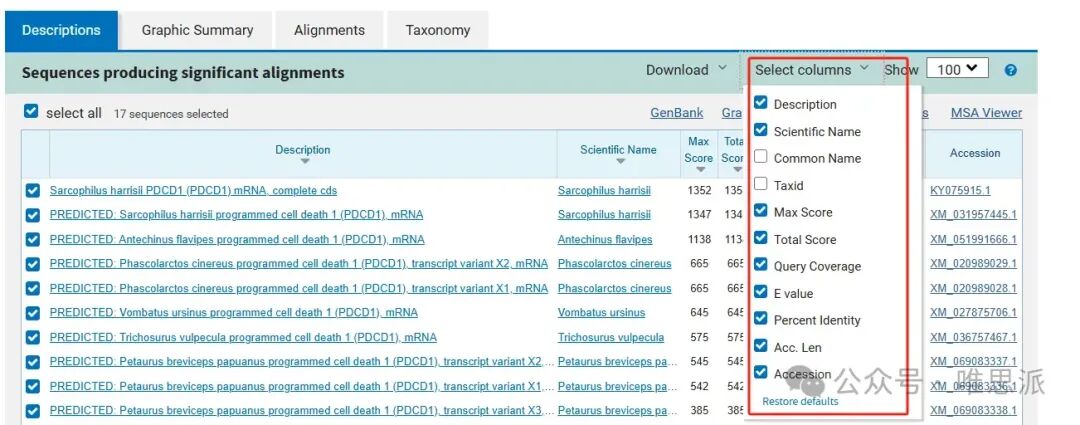Open accession XM_036757467.1 link
Image resolution: width=1080 pixels, height=425 pixels.
click(x=973, y=338)
